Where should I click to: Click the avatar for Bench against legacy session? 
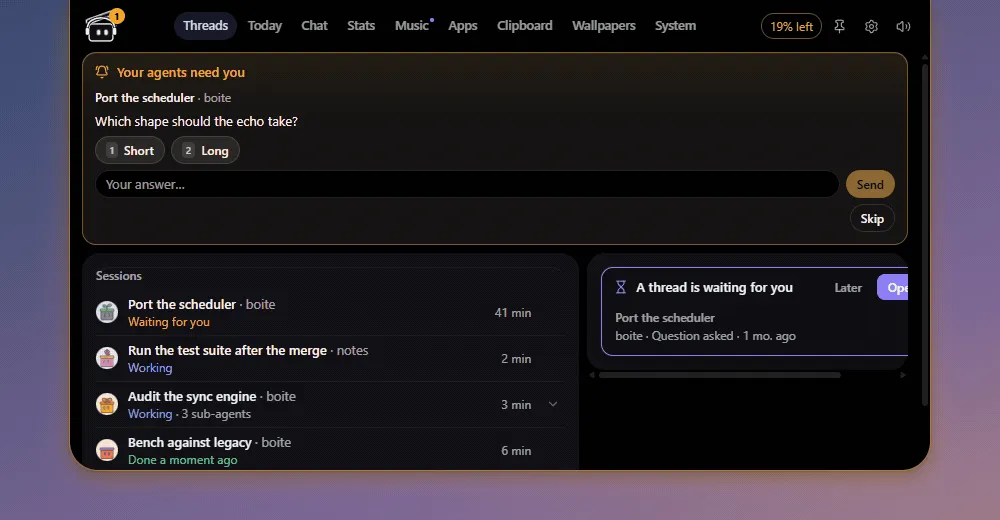click(107, 450)
